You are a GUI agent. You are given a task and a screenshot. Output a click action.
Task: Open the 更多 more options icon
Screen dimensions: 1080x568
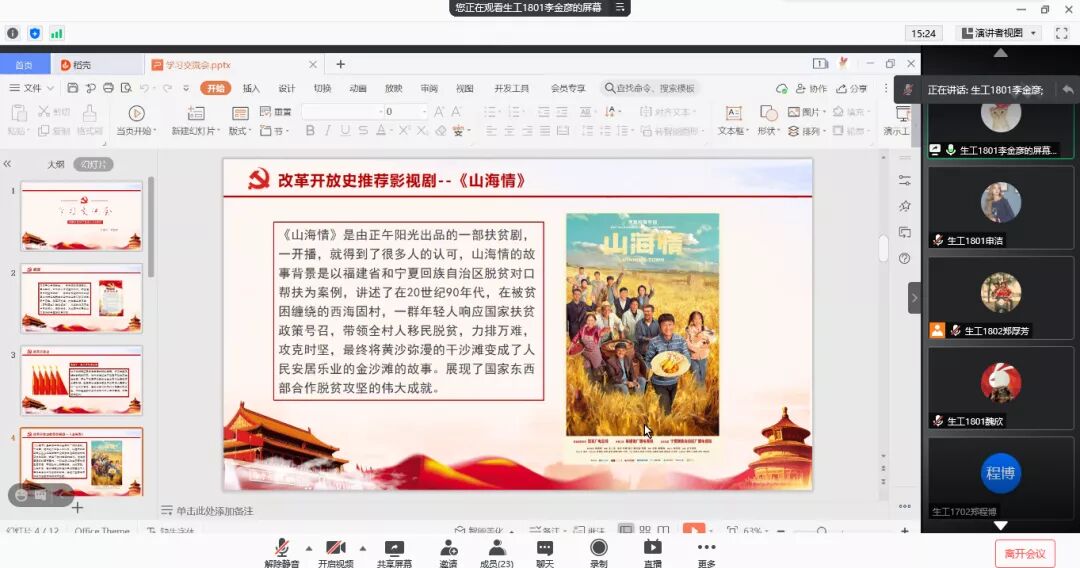706,549
